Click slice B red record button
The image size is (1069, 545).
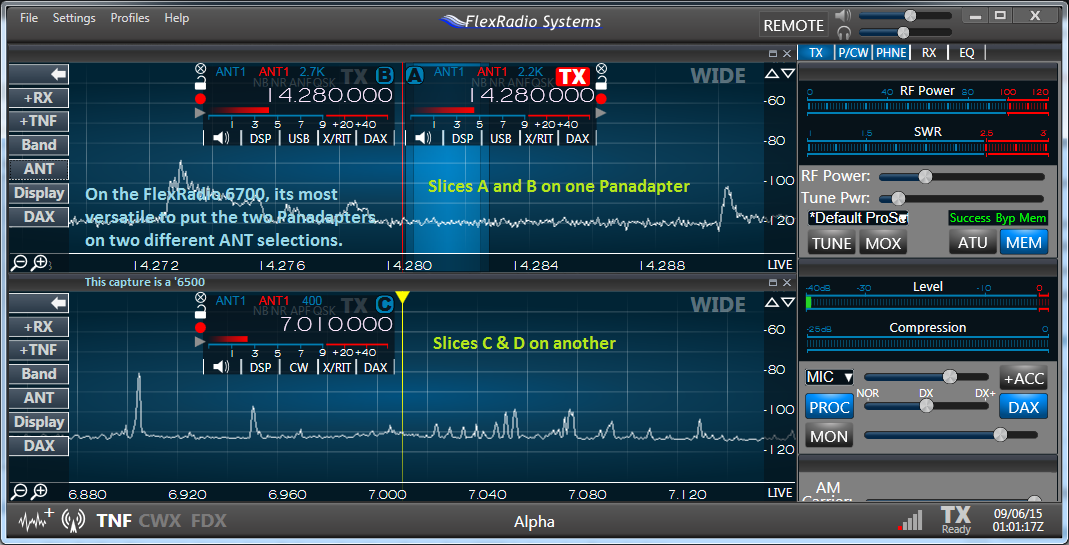pyautogui.click(x=200, y=98)
